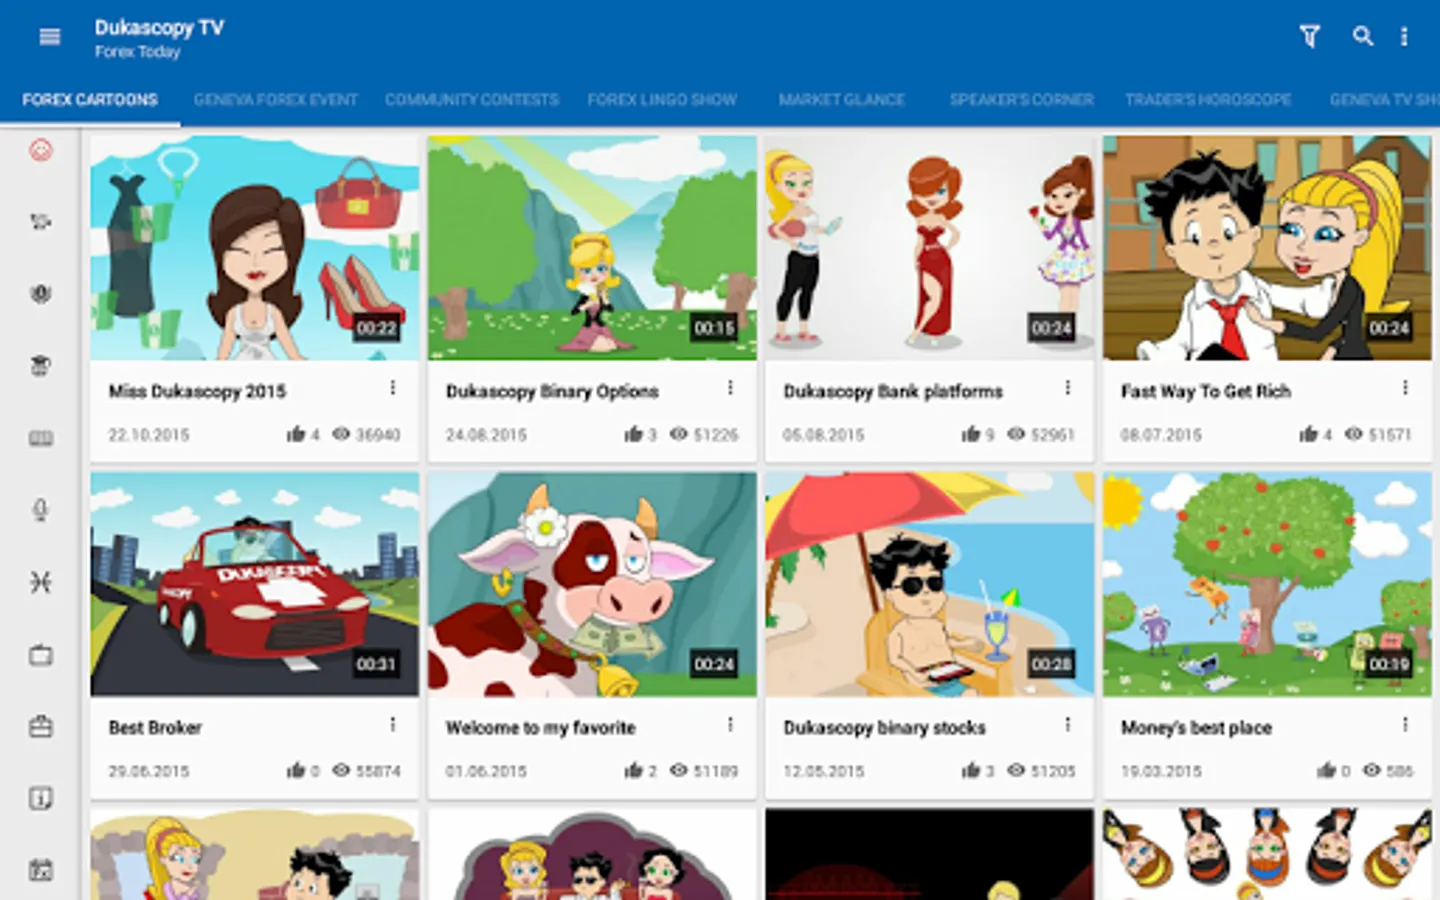Open options for Money's best place card
This screenshot has width=1440, height=900.
pos(1405,724)
